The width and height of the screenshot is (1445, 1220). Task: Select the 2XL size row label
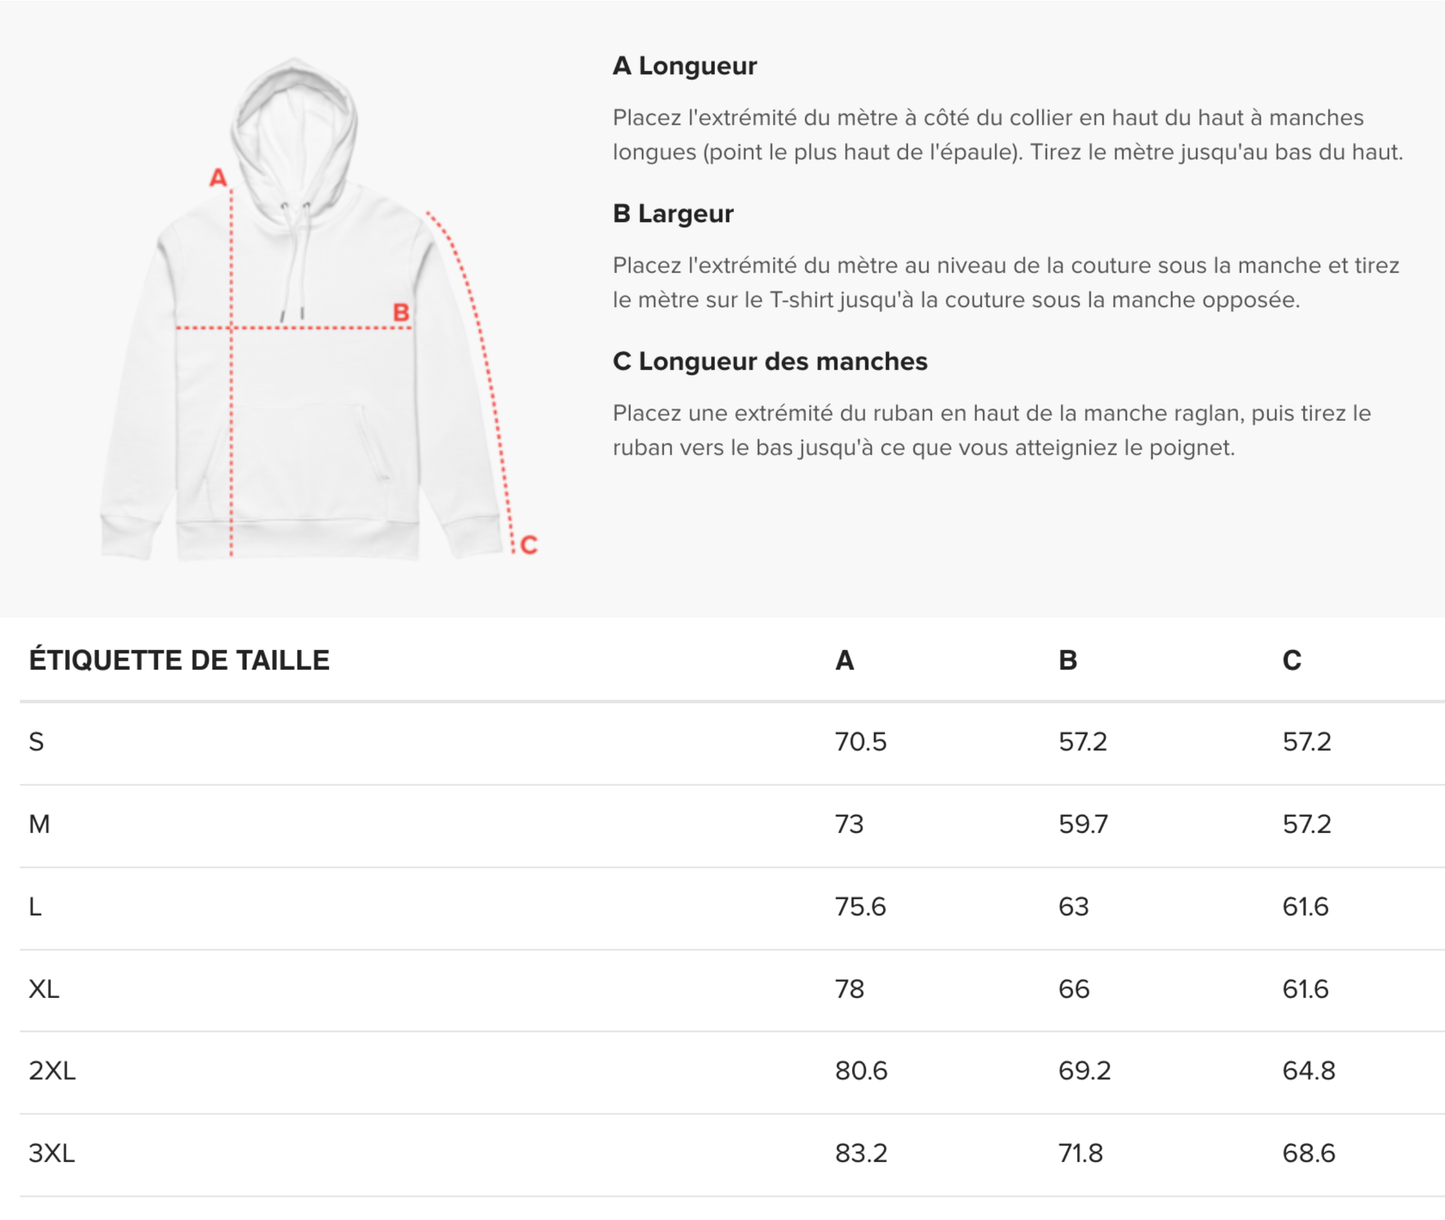pyautogui.click(x=52, y=1071)
